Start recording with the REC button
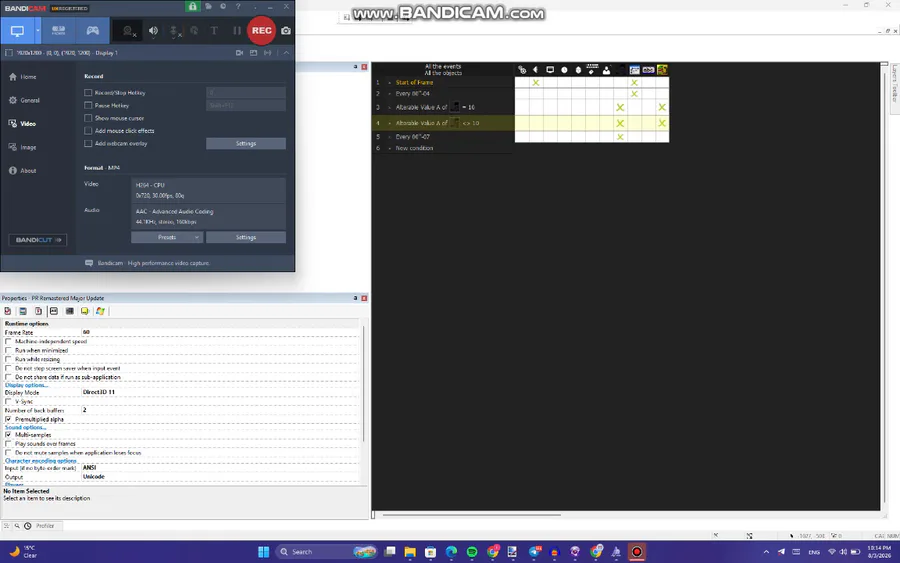 click(261, 30)
